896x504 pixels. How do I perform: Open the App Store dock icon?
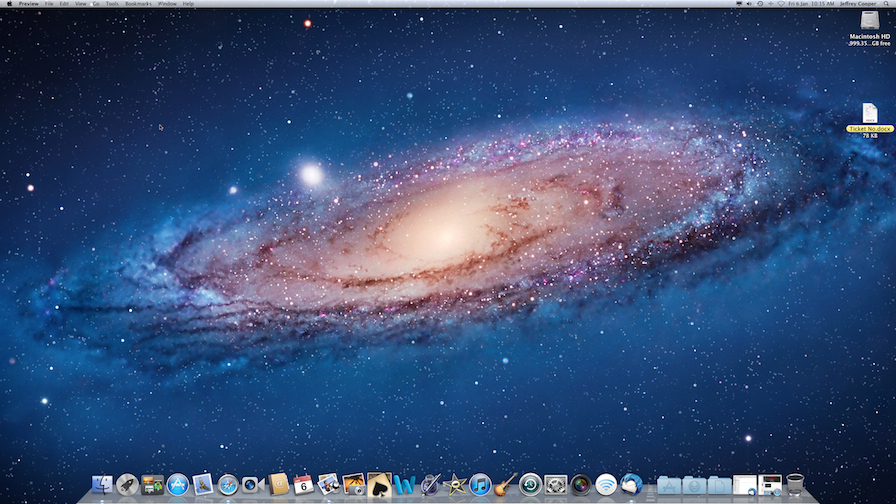[178, 485]
